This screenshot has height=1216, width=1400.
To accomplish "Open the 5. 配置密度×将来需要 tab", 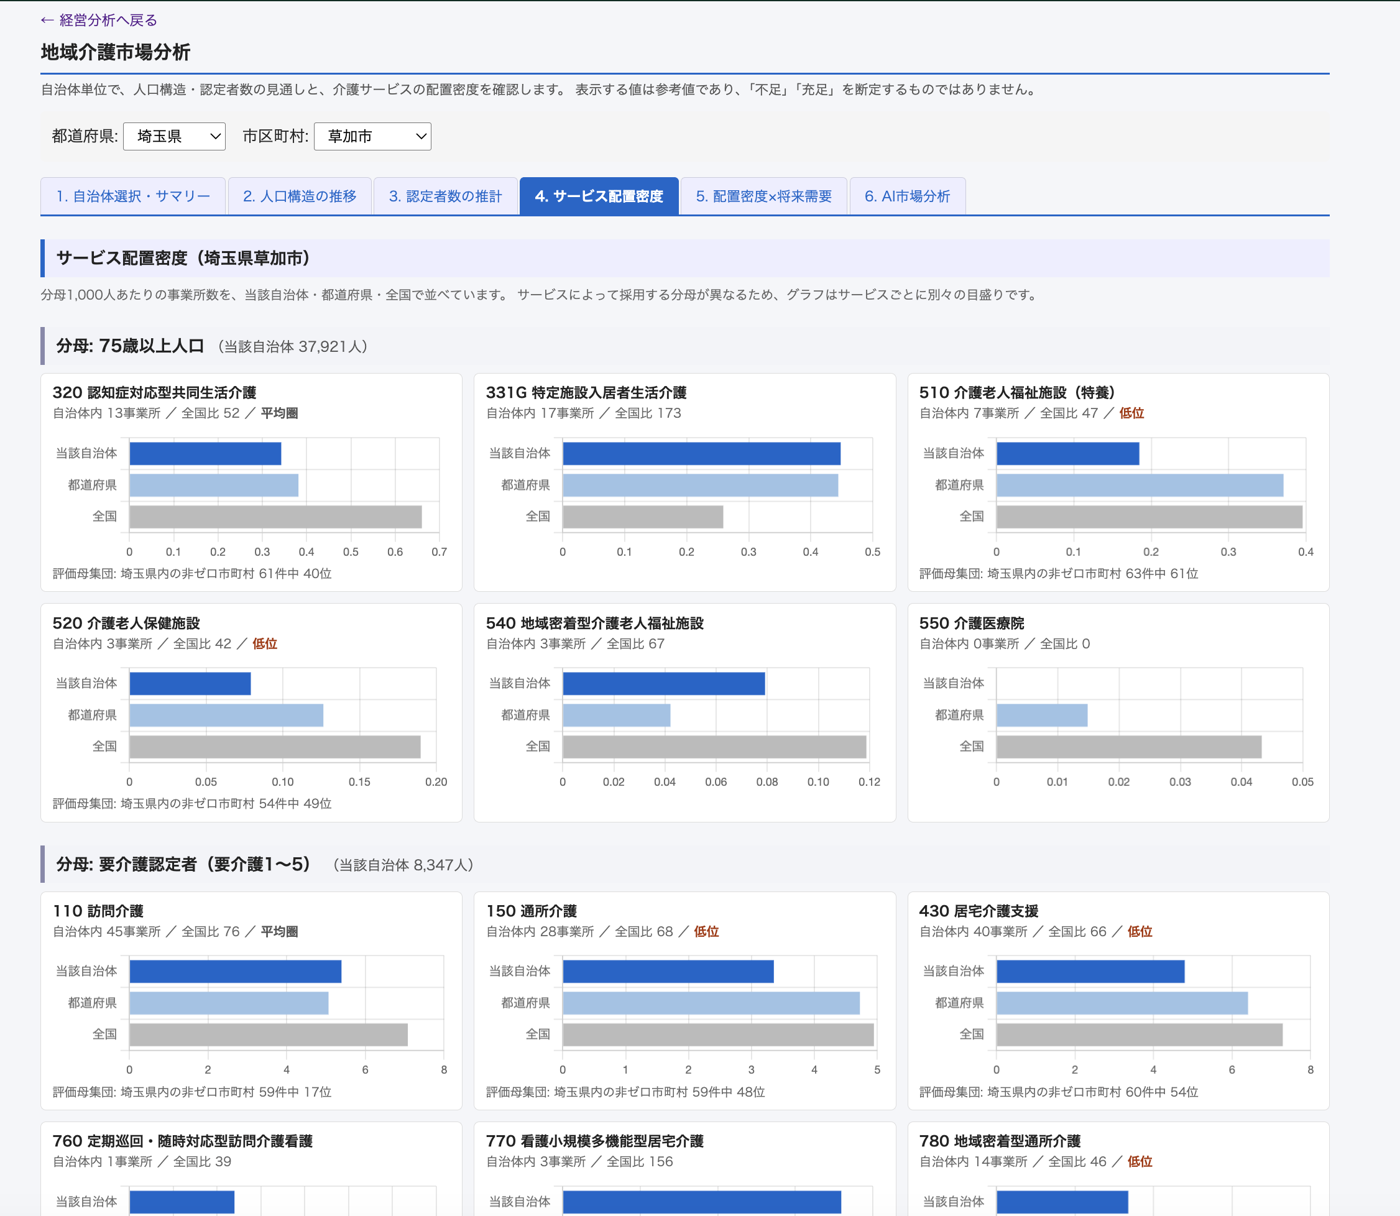I will pyautogui.click(x=764, y=196).
